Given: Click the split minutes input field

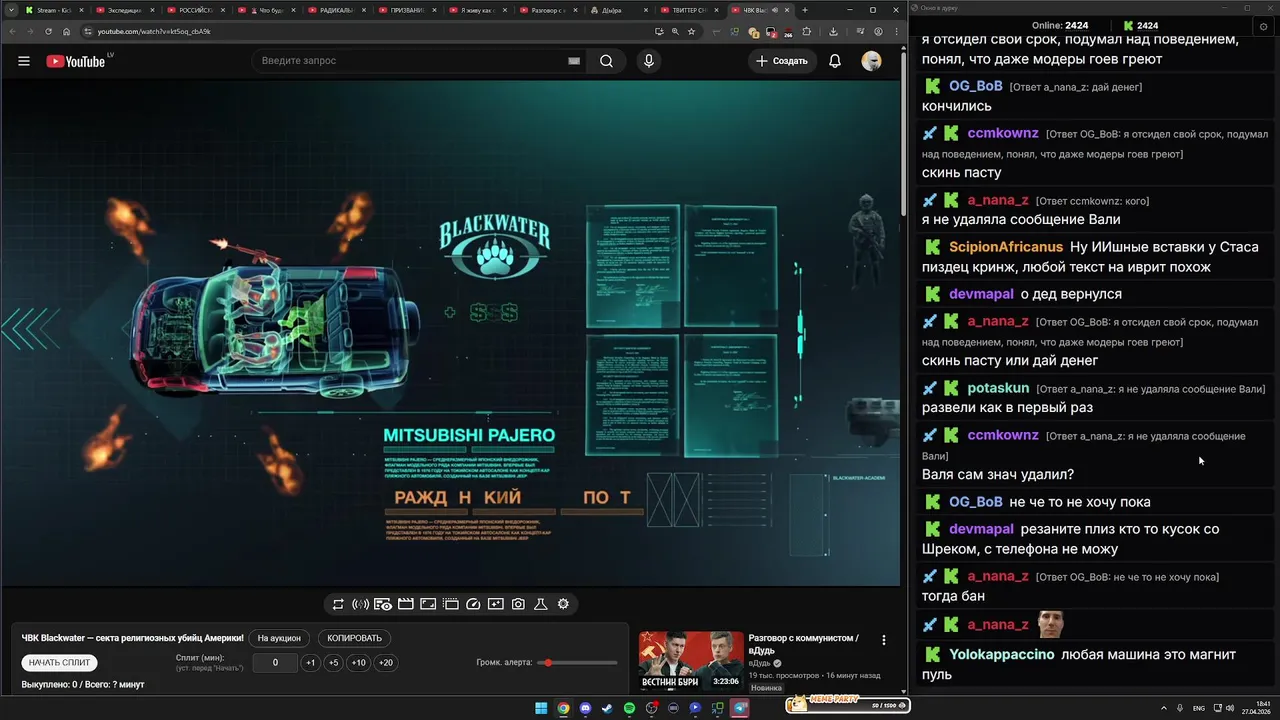Looking at the screenshot, I should click(275, 662).
